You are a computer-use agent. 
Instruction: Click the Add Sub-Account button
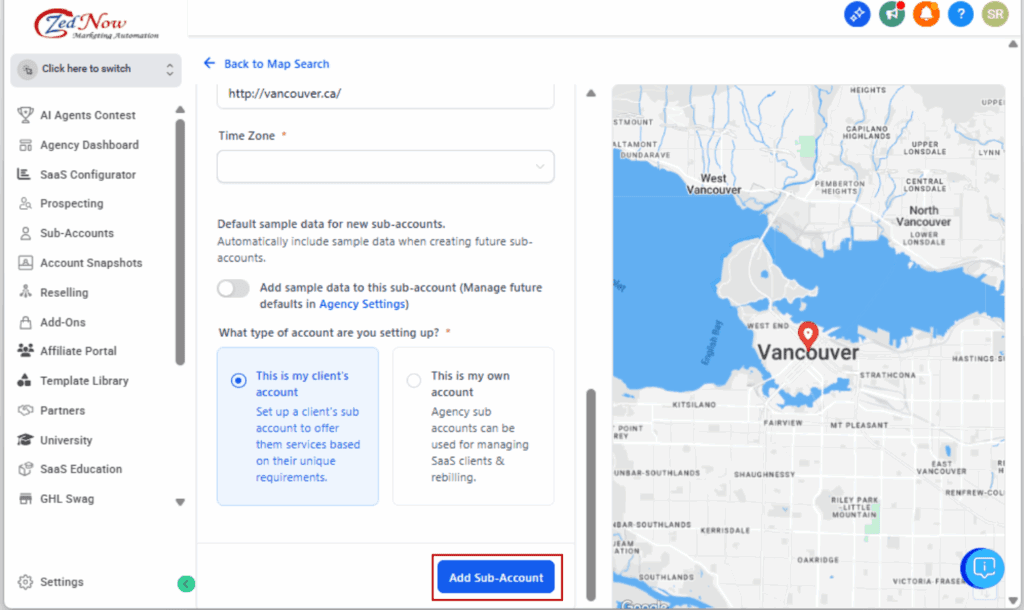496,577
